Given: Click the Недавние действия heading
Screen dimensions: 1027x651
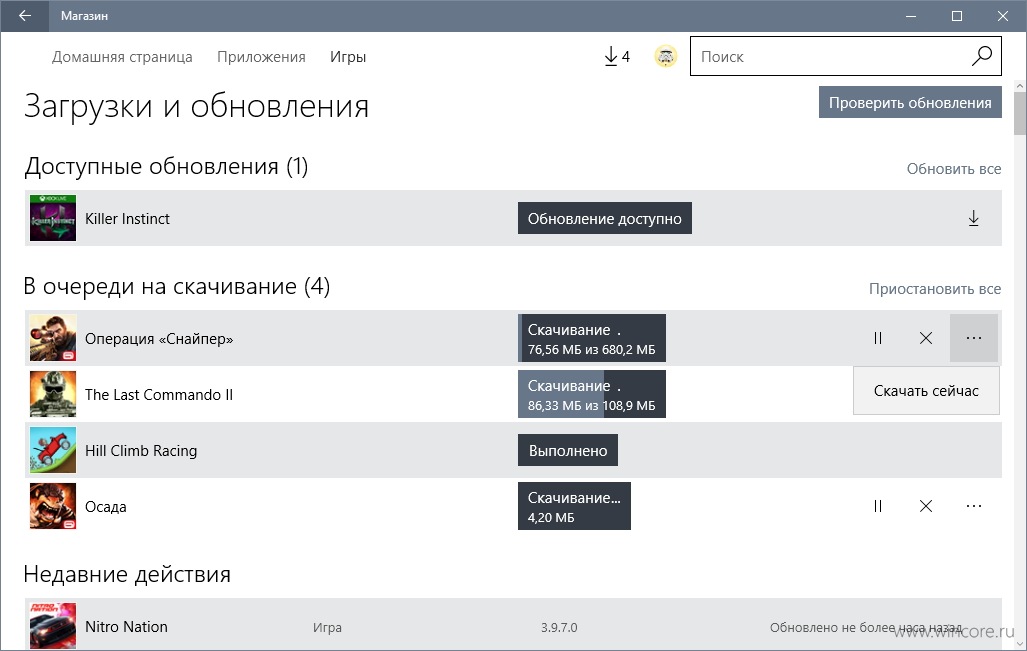Looking at the screenshot, I should 127,574.
